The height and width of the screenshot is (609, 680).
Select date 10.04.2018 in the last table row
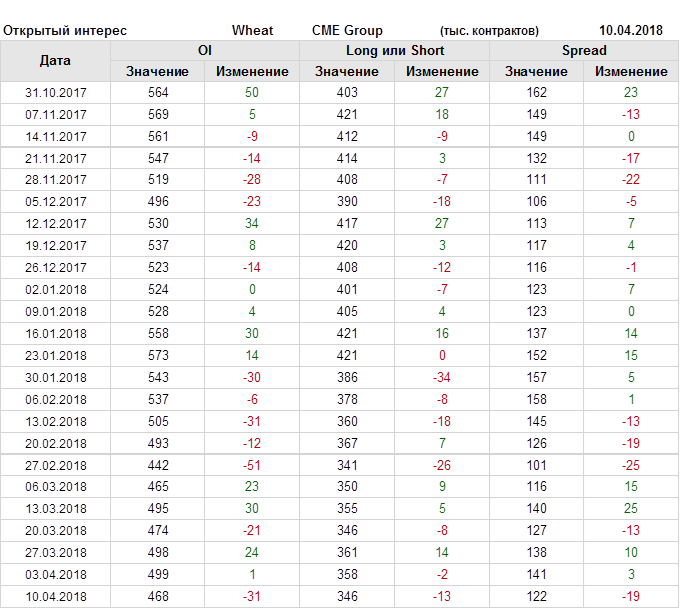56,597
